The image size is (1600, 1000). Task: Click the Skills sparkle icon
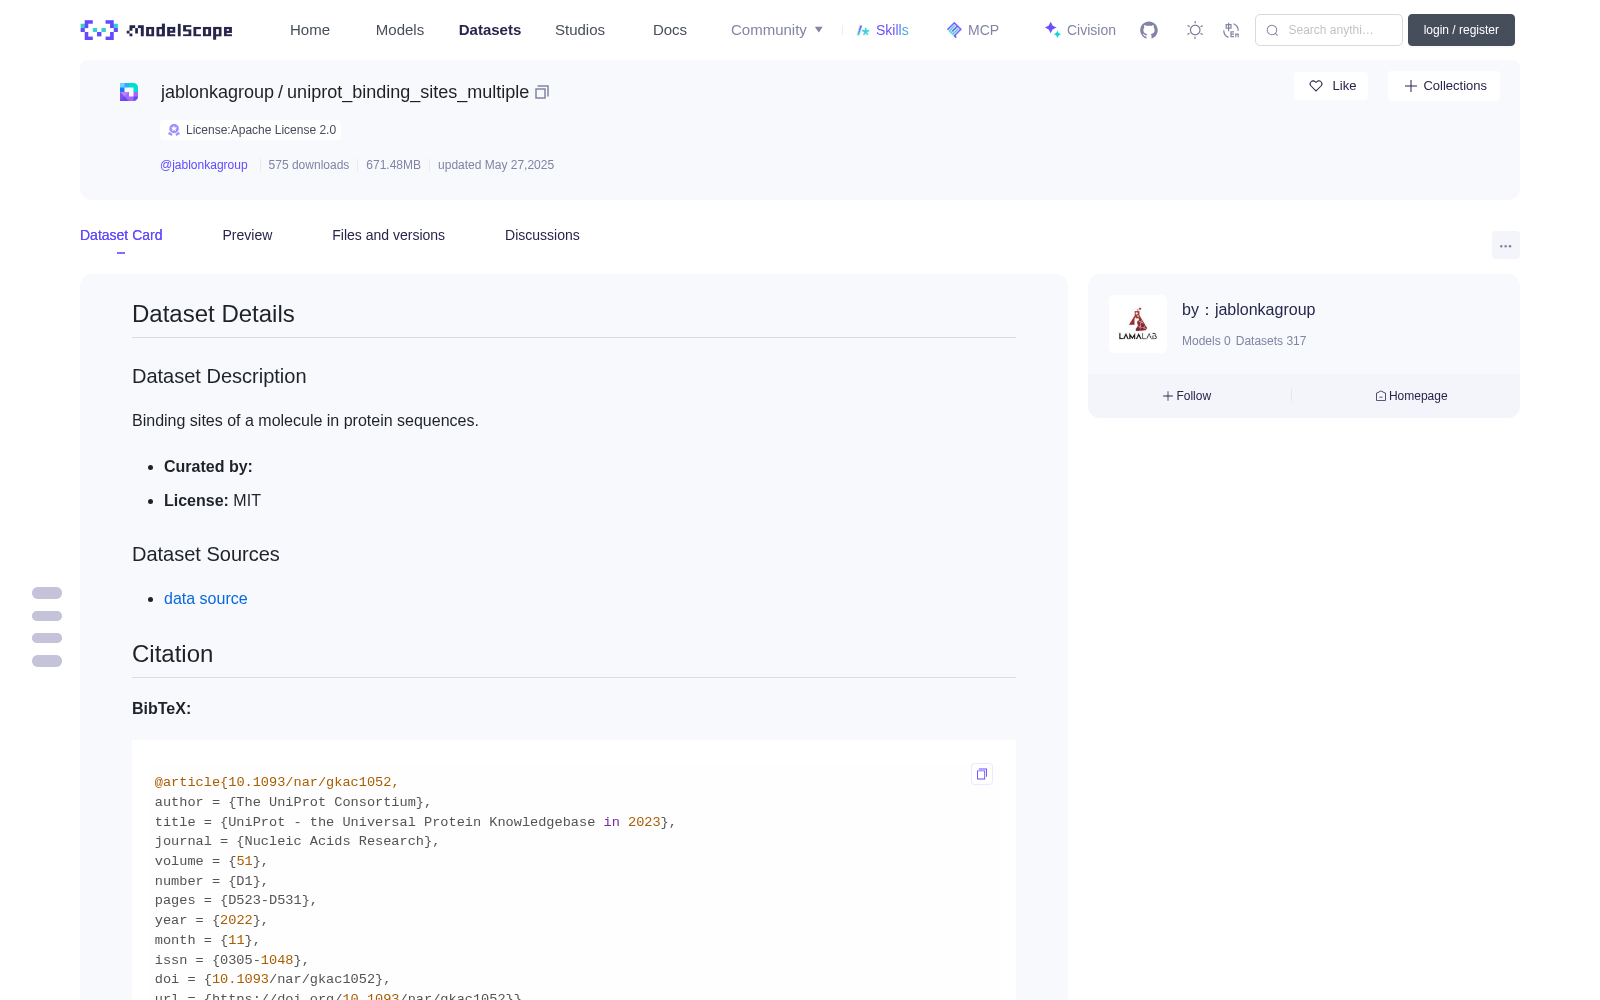pos(864,30)
